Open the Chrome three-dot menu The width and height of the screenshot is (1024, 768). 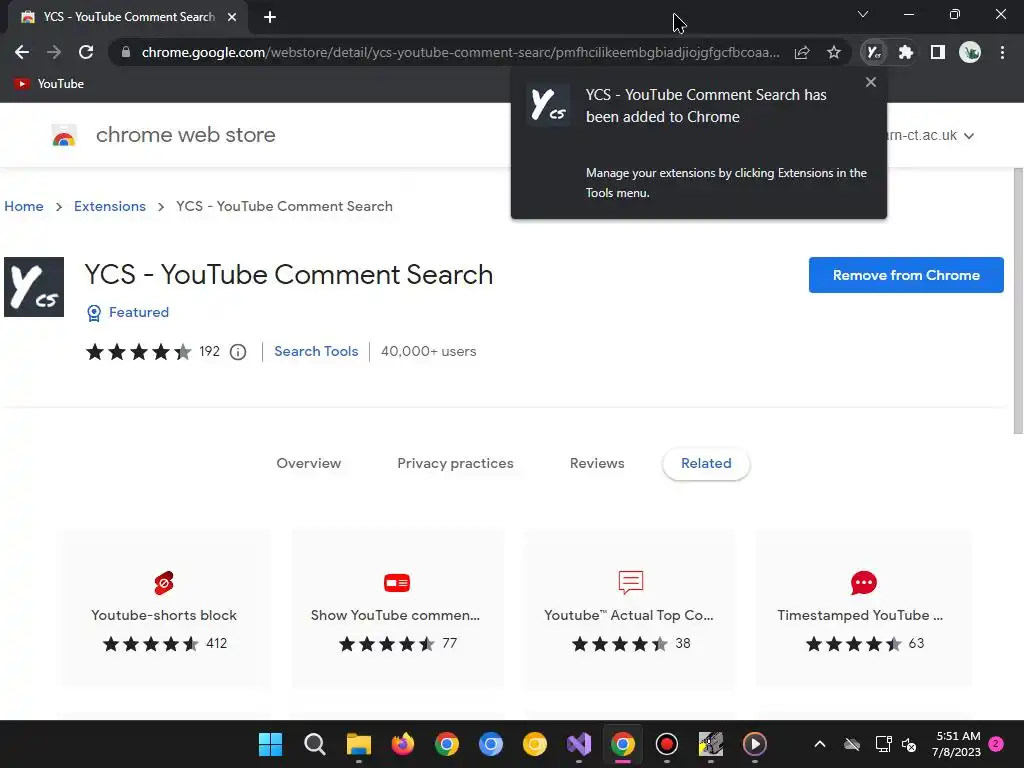pos(1002,52)
